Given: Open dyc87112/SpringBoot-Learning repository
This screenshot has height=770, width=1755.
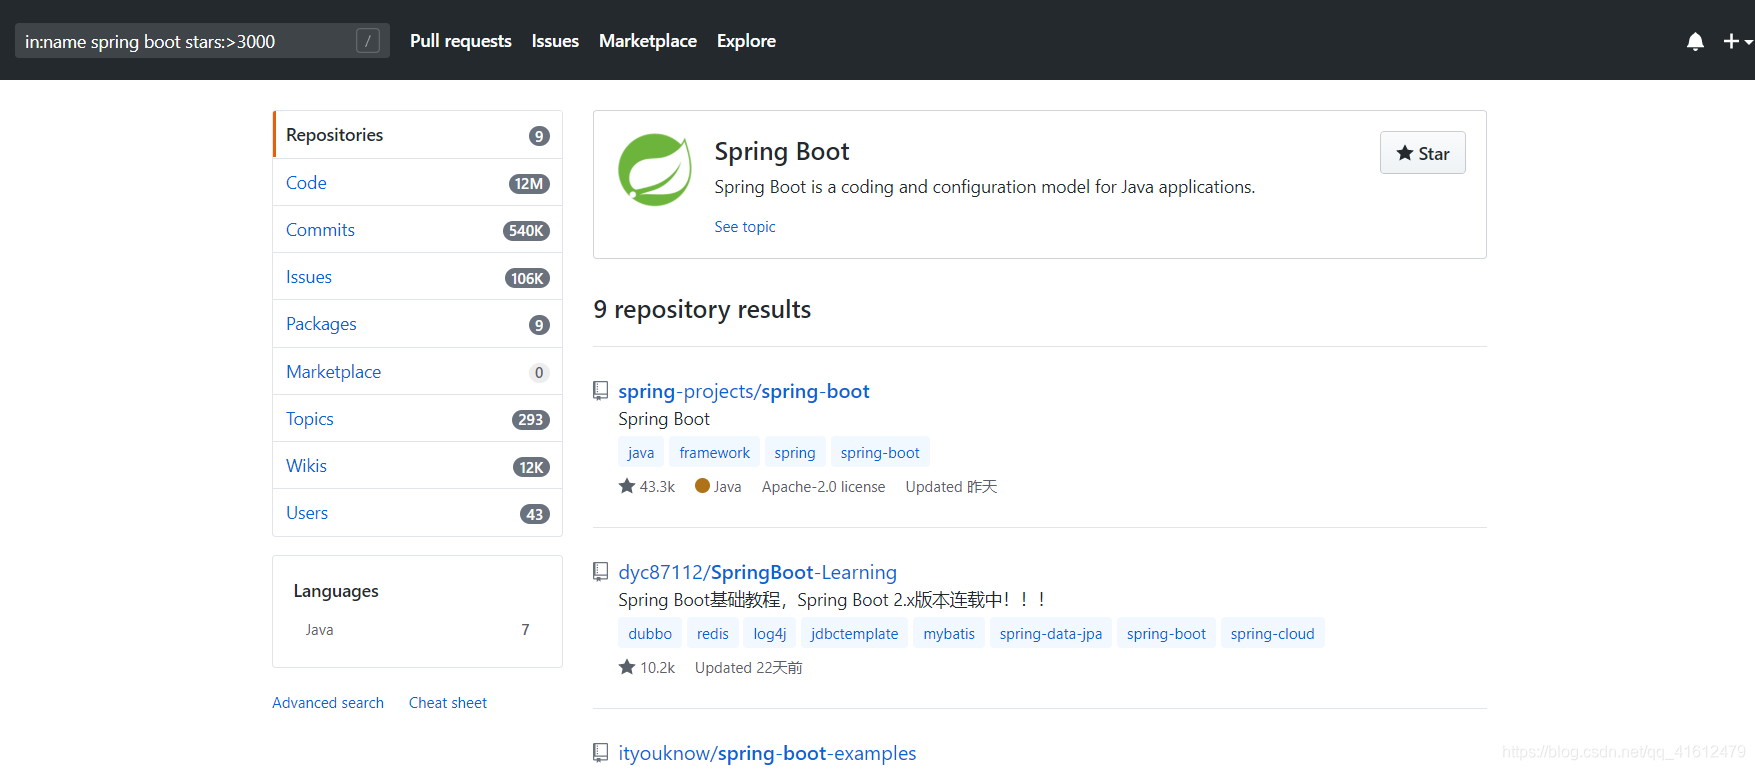Looking at the screenshot, I should (757, 572).
